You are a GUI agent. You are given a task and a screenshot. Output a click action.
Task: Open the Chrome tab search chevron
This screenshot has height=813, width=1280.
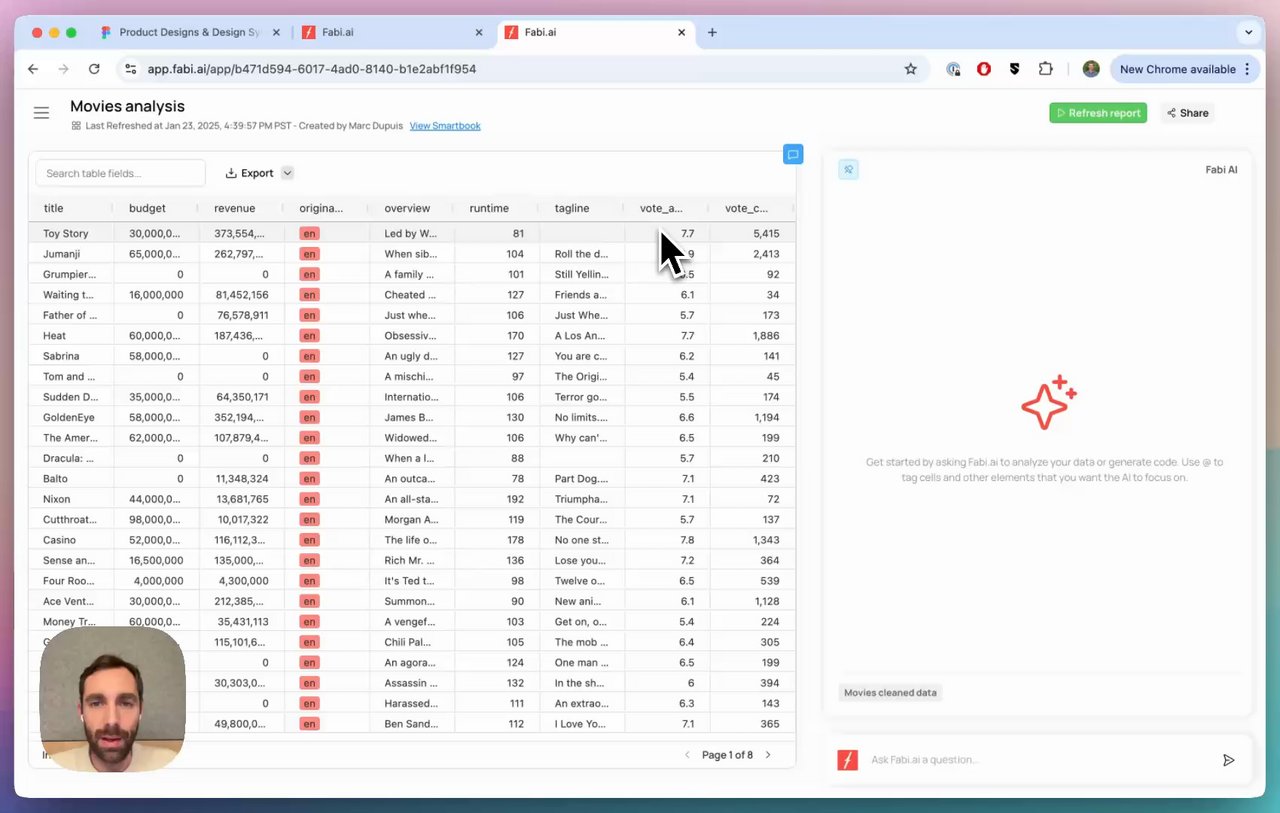click(x=1248, y=32)
